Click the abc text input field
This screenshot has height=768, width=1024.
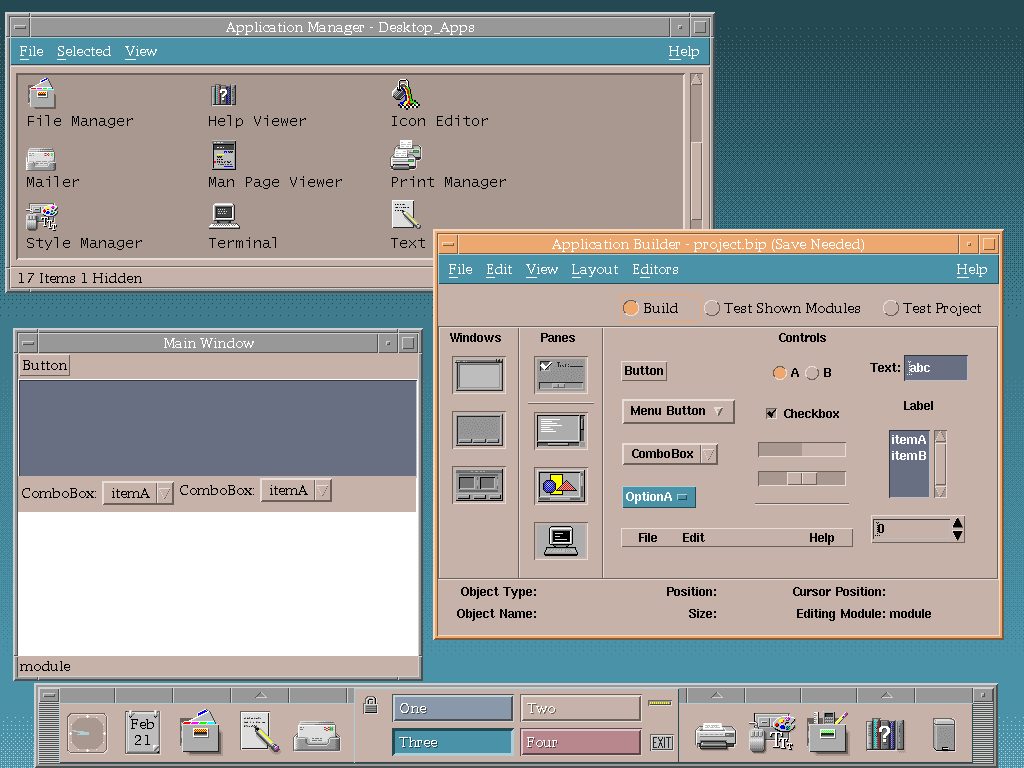coord(934,367)
